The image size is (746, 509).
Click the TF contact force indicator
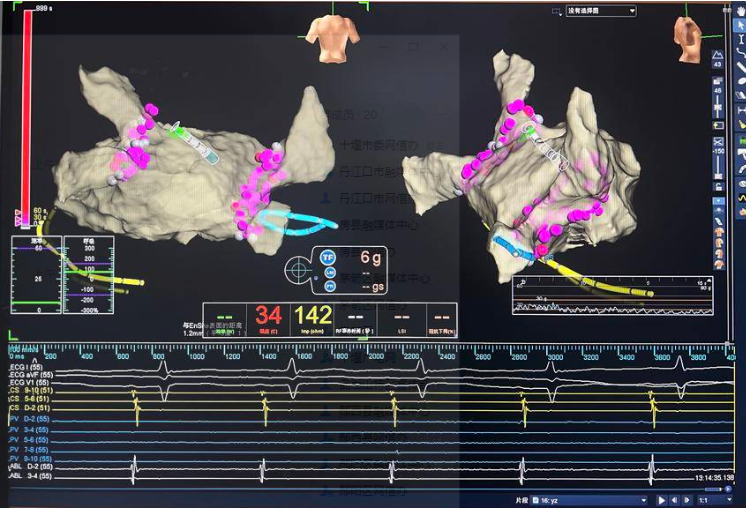(x=328, y=257)
